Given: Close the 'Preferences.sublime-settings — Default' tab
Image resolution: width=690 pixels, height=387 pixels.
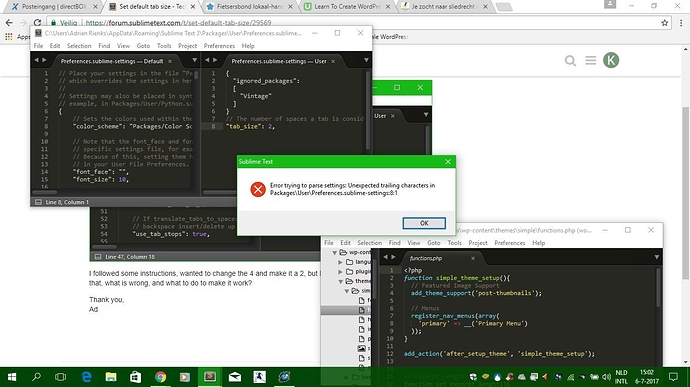Looking at the screenshot, I should [170, 61].
